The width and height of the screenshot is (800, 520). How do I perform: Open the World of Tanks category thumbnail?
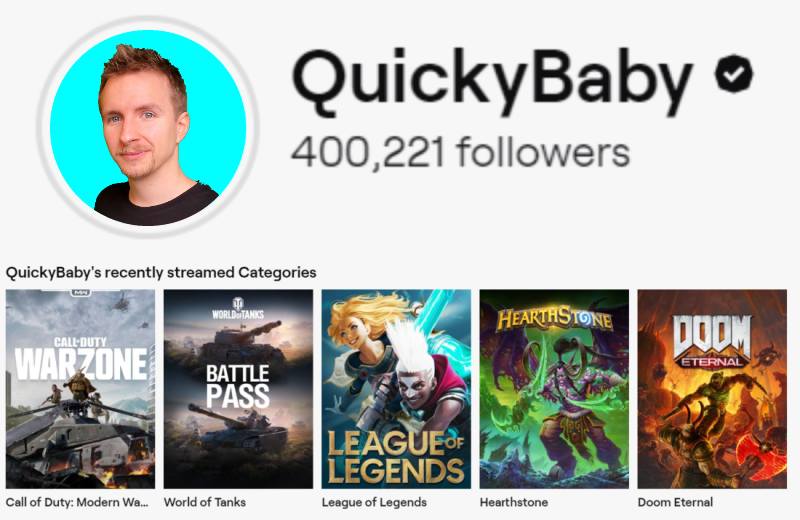(x=238, y=389)
